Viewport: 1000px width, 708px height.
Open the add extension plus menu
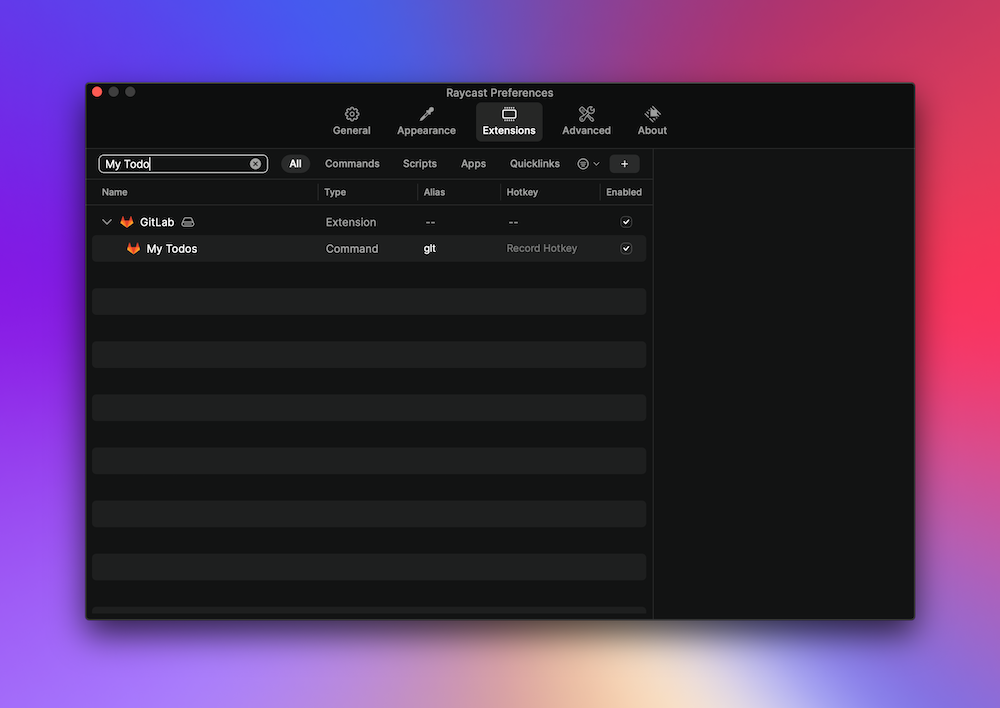click(x=624, y=163)
